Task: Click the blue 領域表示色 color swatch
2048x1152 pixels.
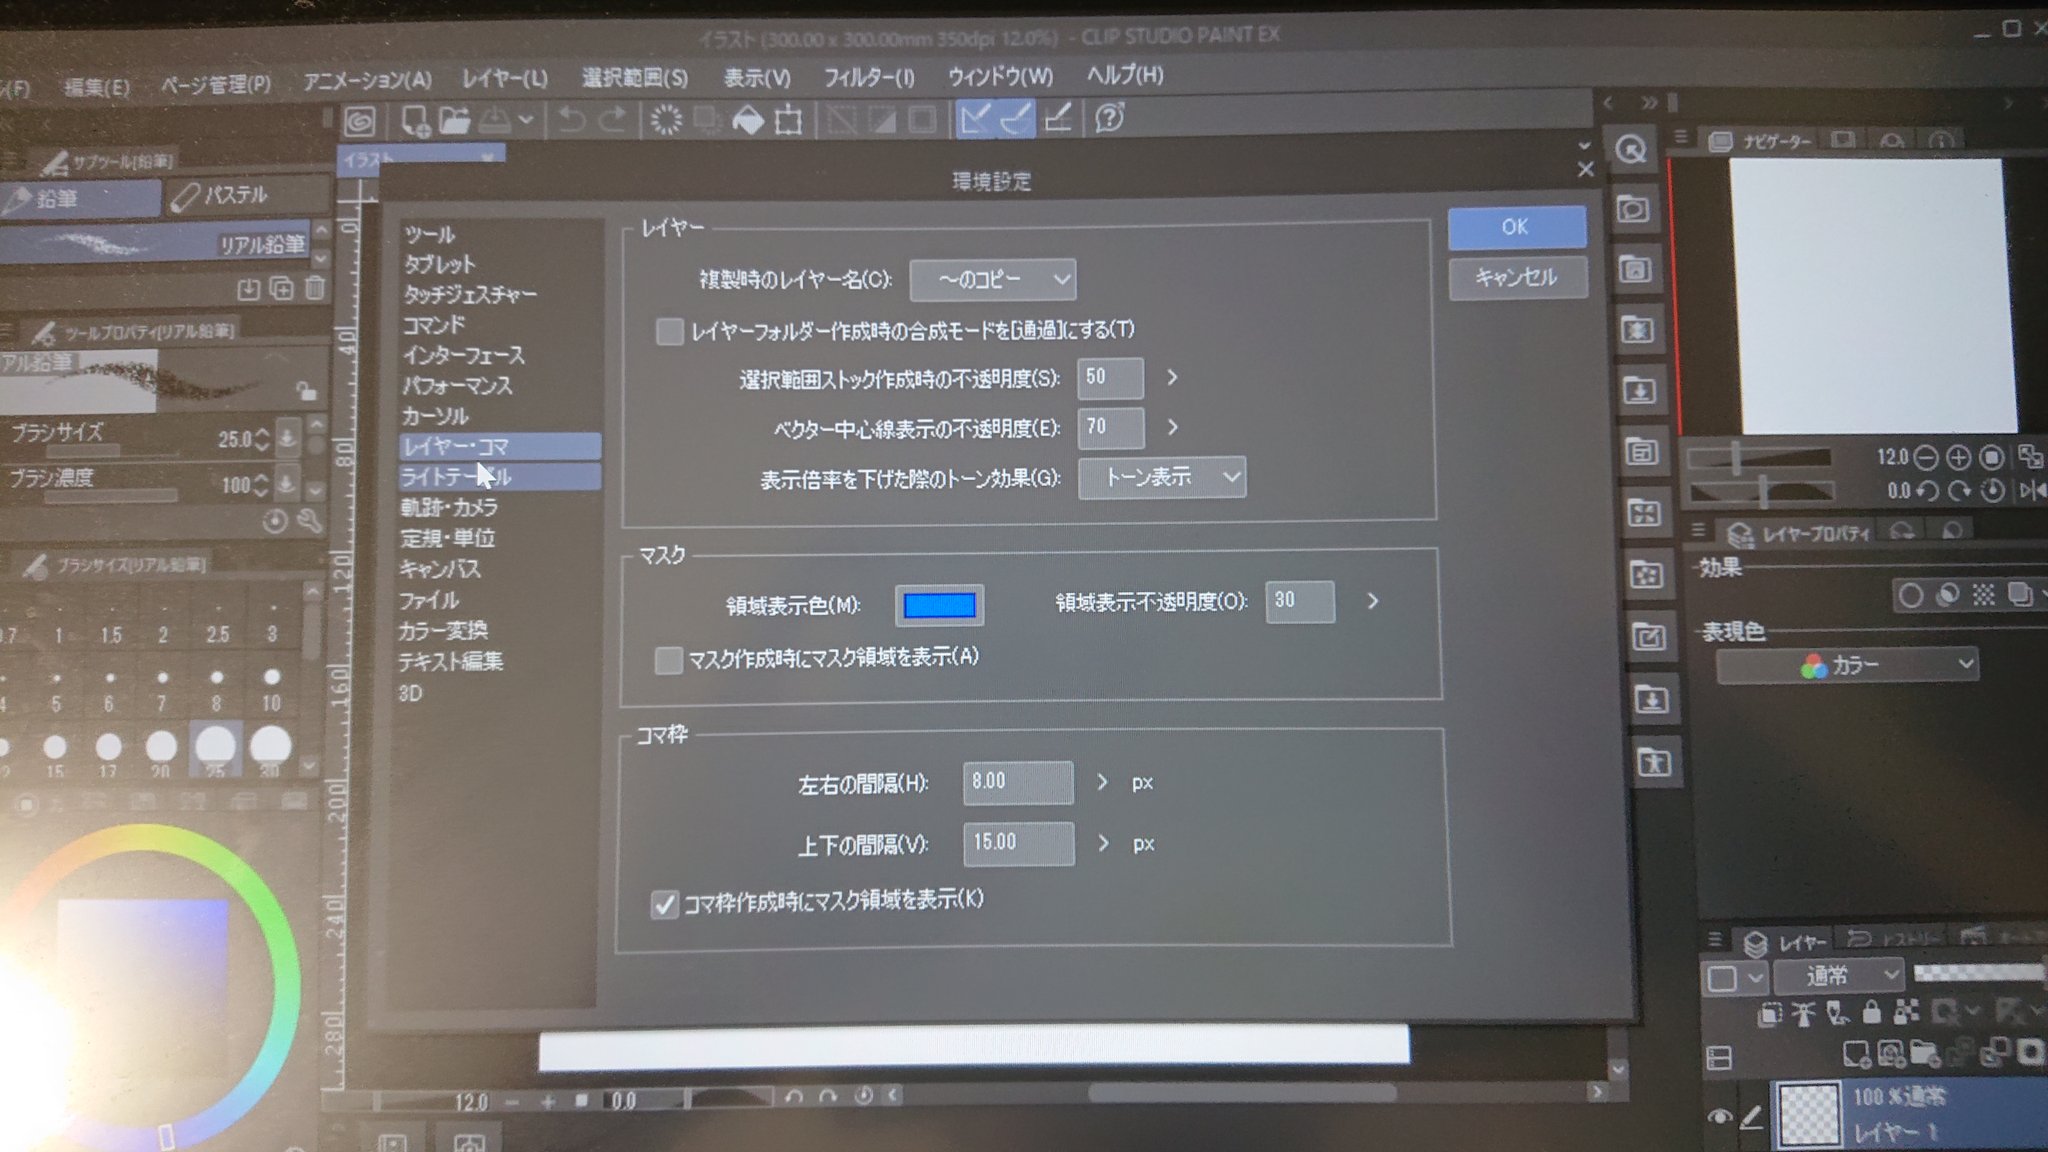Action: pyautogui.click(x=939, y=605)
